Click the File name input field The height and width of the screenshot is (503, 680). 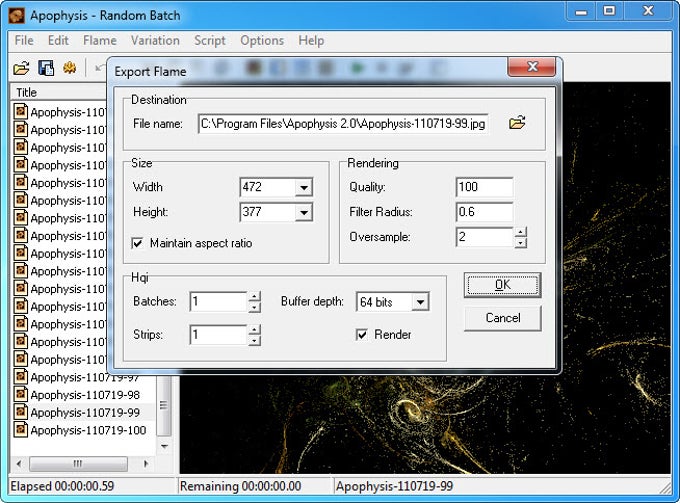(343, 124)
